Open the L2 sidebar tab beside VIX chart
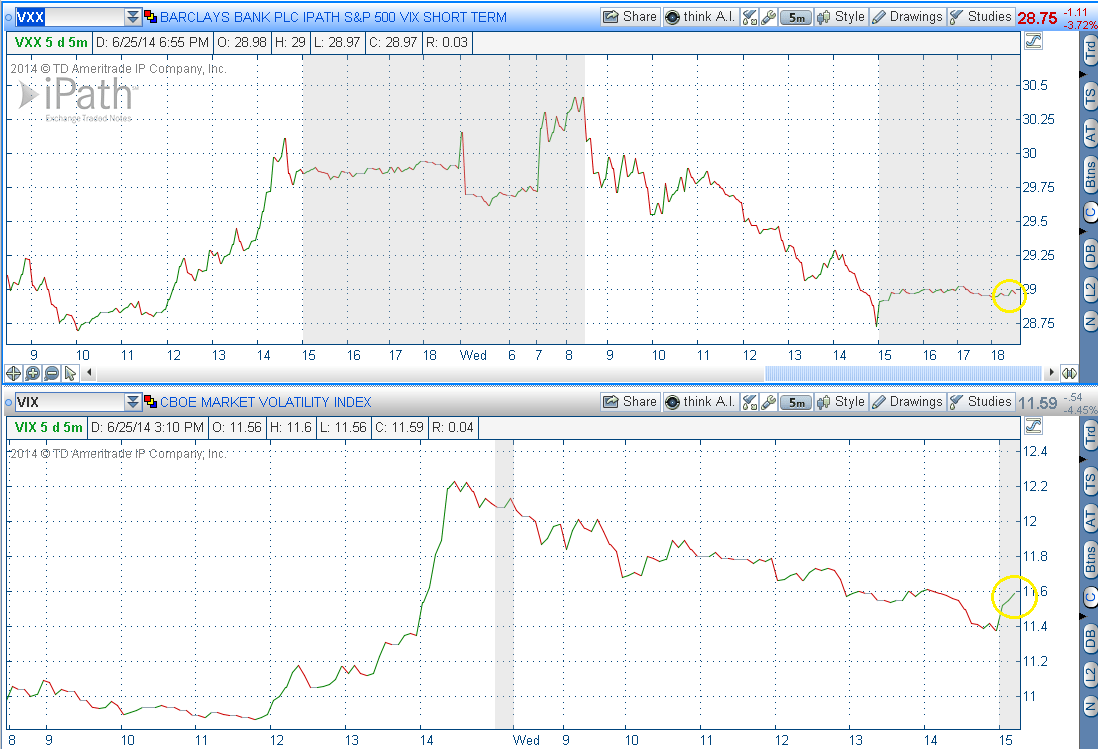This screenshot has width=1099, height=751. [x=1090, y=671]
